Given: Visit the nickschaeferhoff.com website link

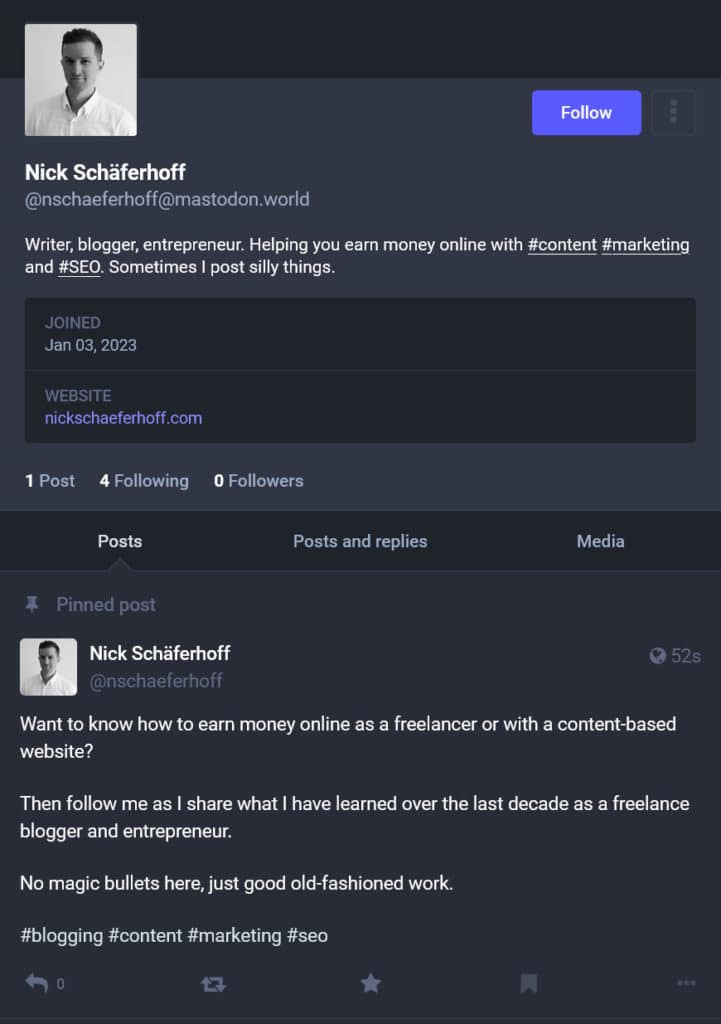Looking at the screenshot, I should [122, 418].
